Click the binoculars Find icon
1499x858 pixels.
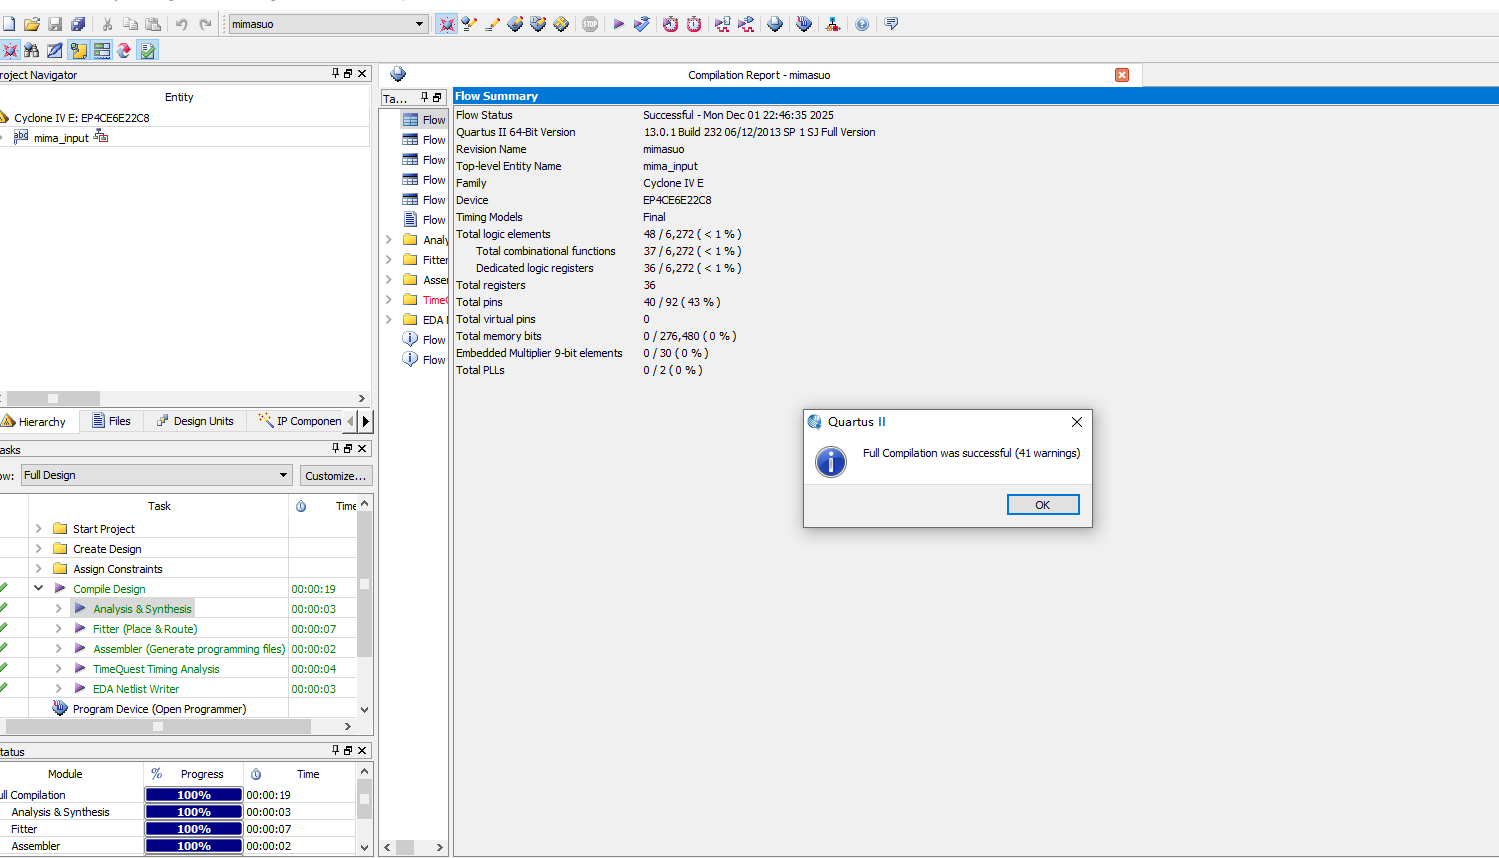32,50
